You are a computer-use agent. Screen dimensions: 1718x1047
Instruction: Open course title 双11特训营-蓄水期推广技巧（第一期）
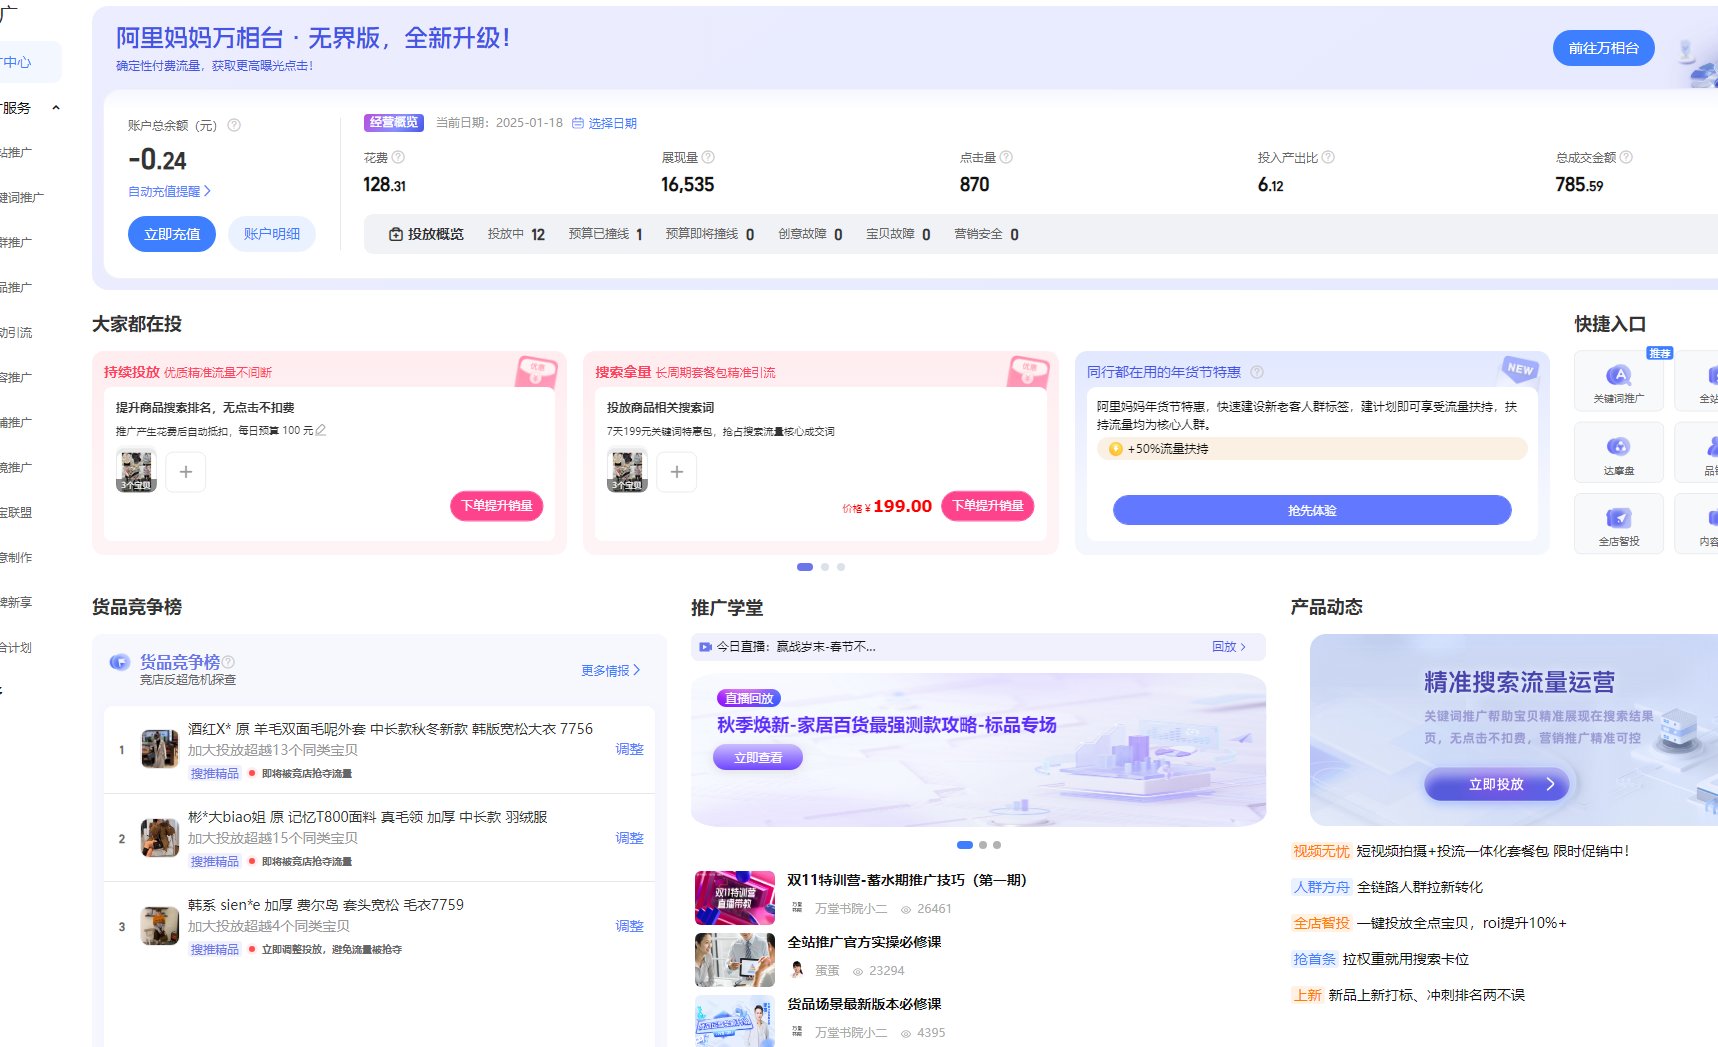(907, 880)
